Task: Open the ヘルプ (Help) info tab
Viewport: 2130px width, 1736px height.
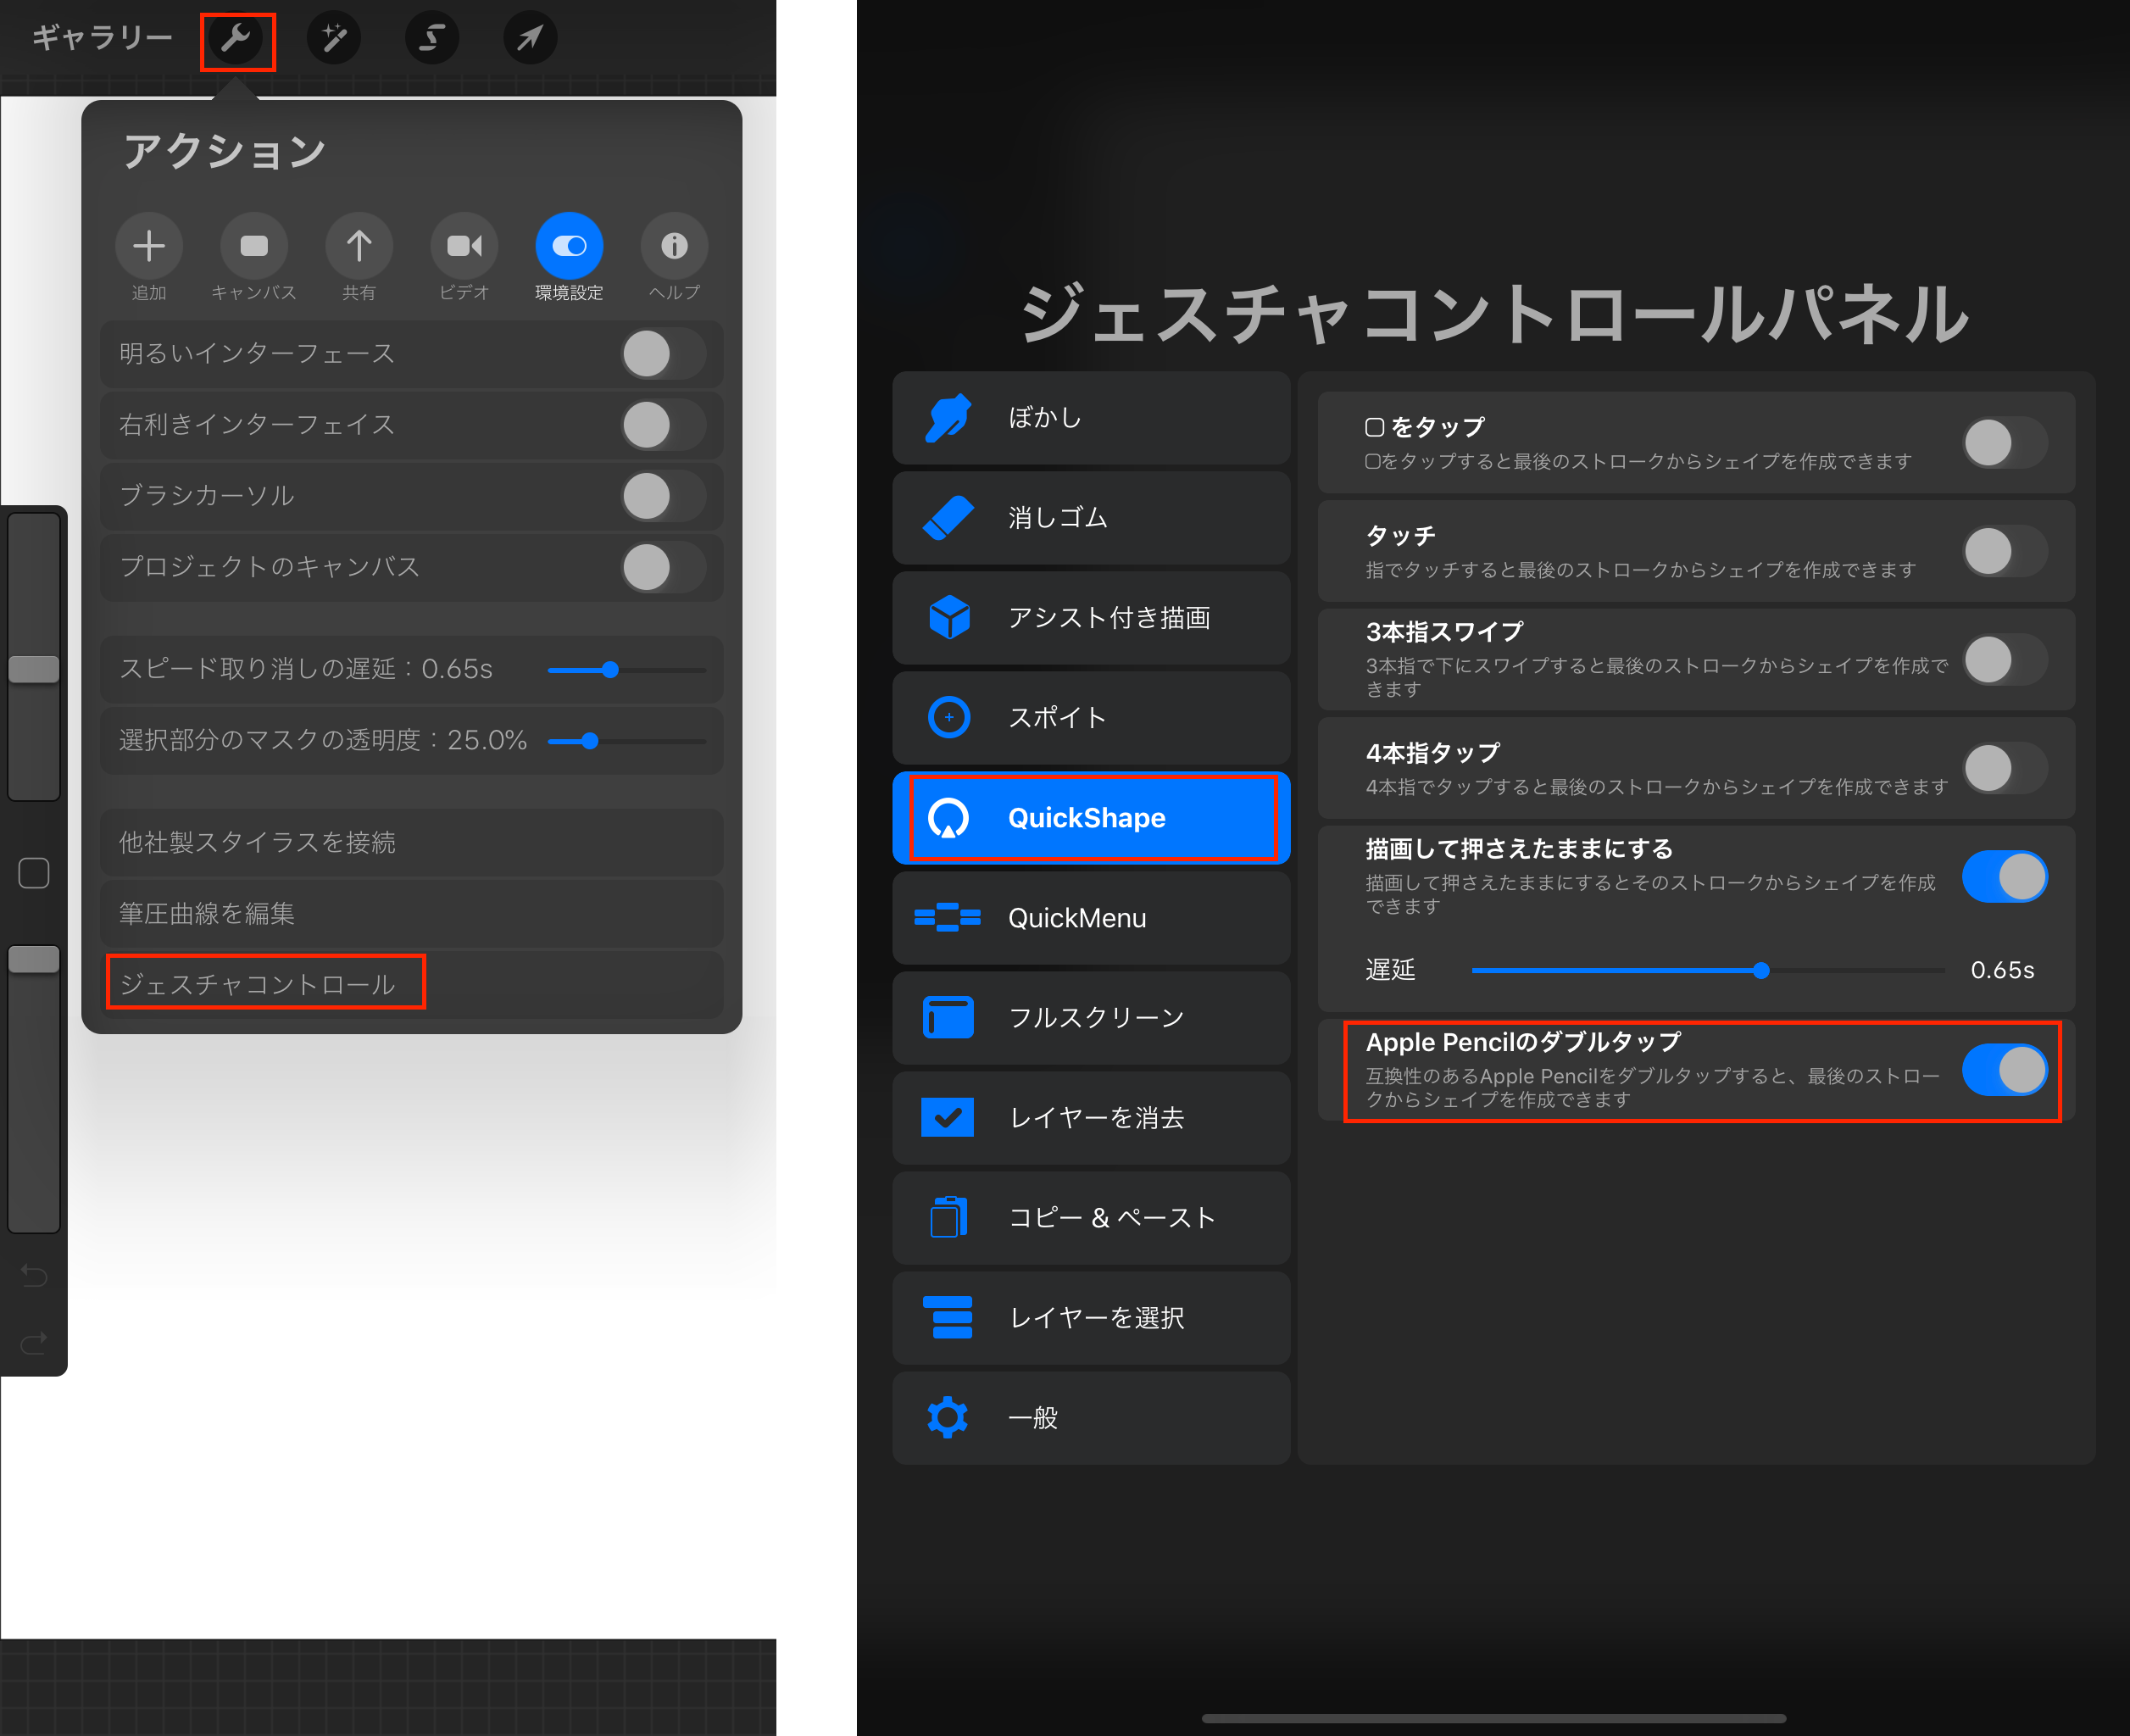Action: 674,246
